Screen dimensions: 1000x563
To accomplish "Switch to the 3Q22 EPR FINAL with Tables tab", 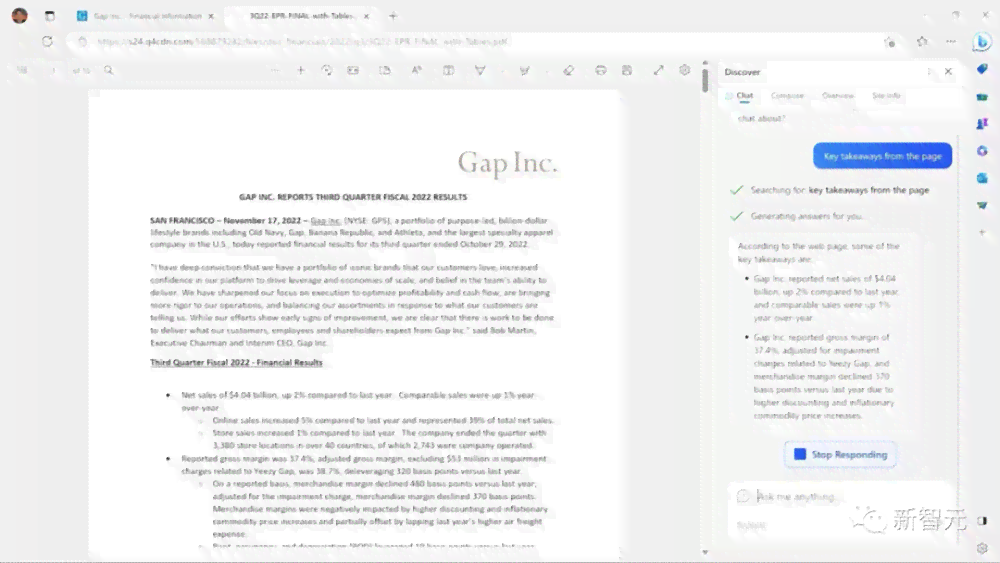I will 302,16.
